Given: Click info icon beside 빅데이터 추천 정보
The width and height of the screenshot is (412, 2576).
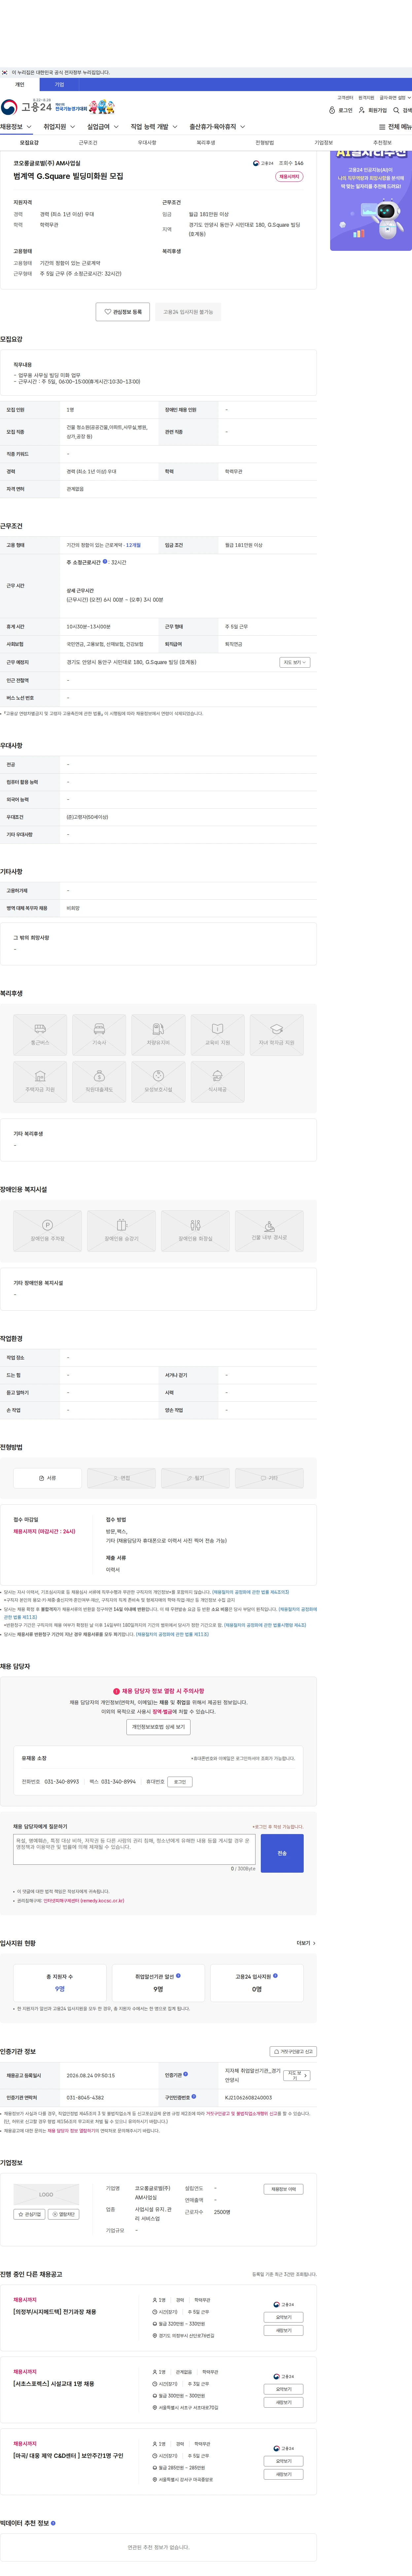Looking at the screenshot, I should coord(53,2523).
